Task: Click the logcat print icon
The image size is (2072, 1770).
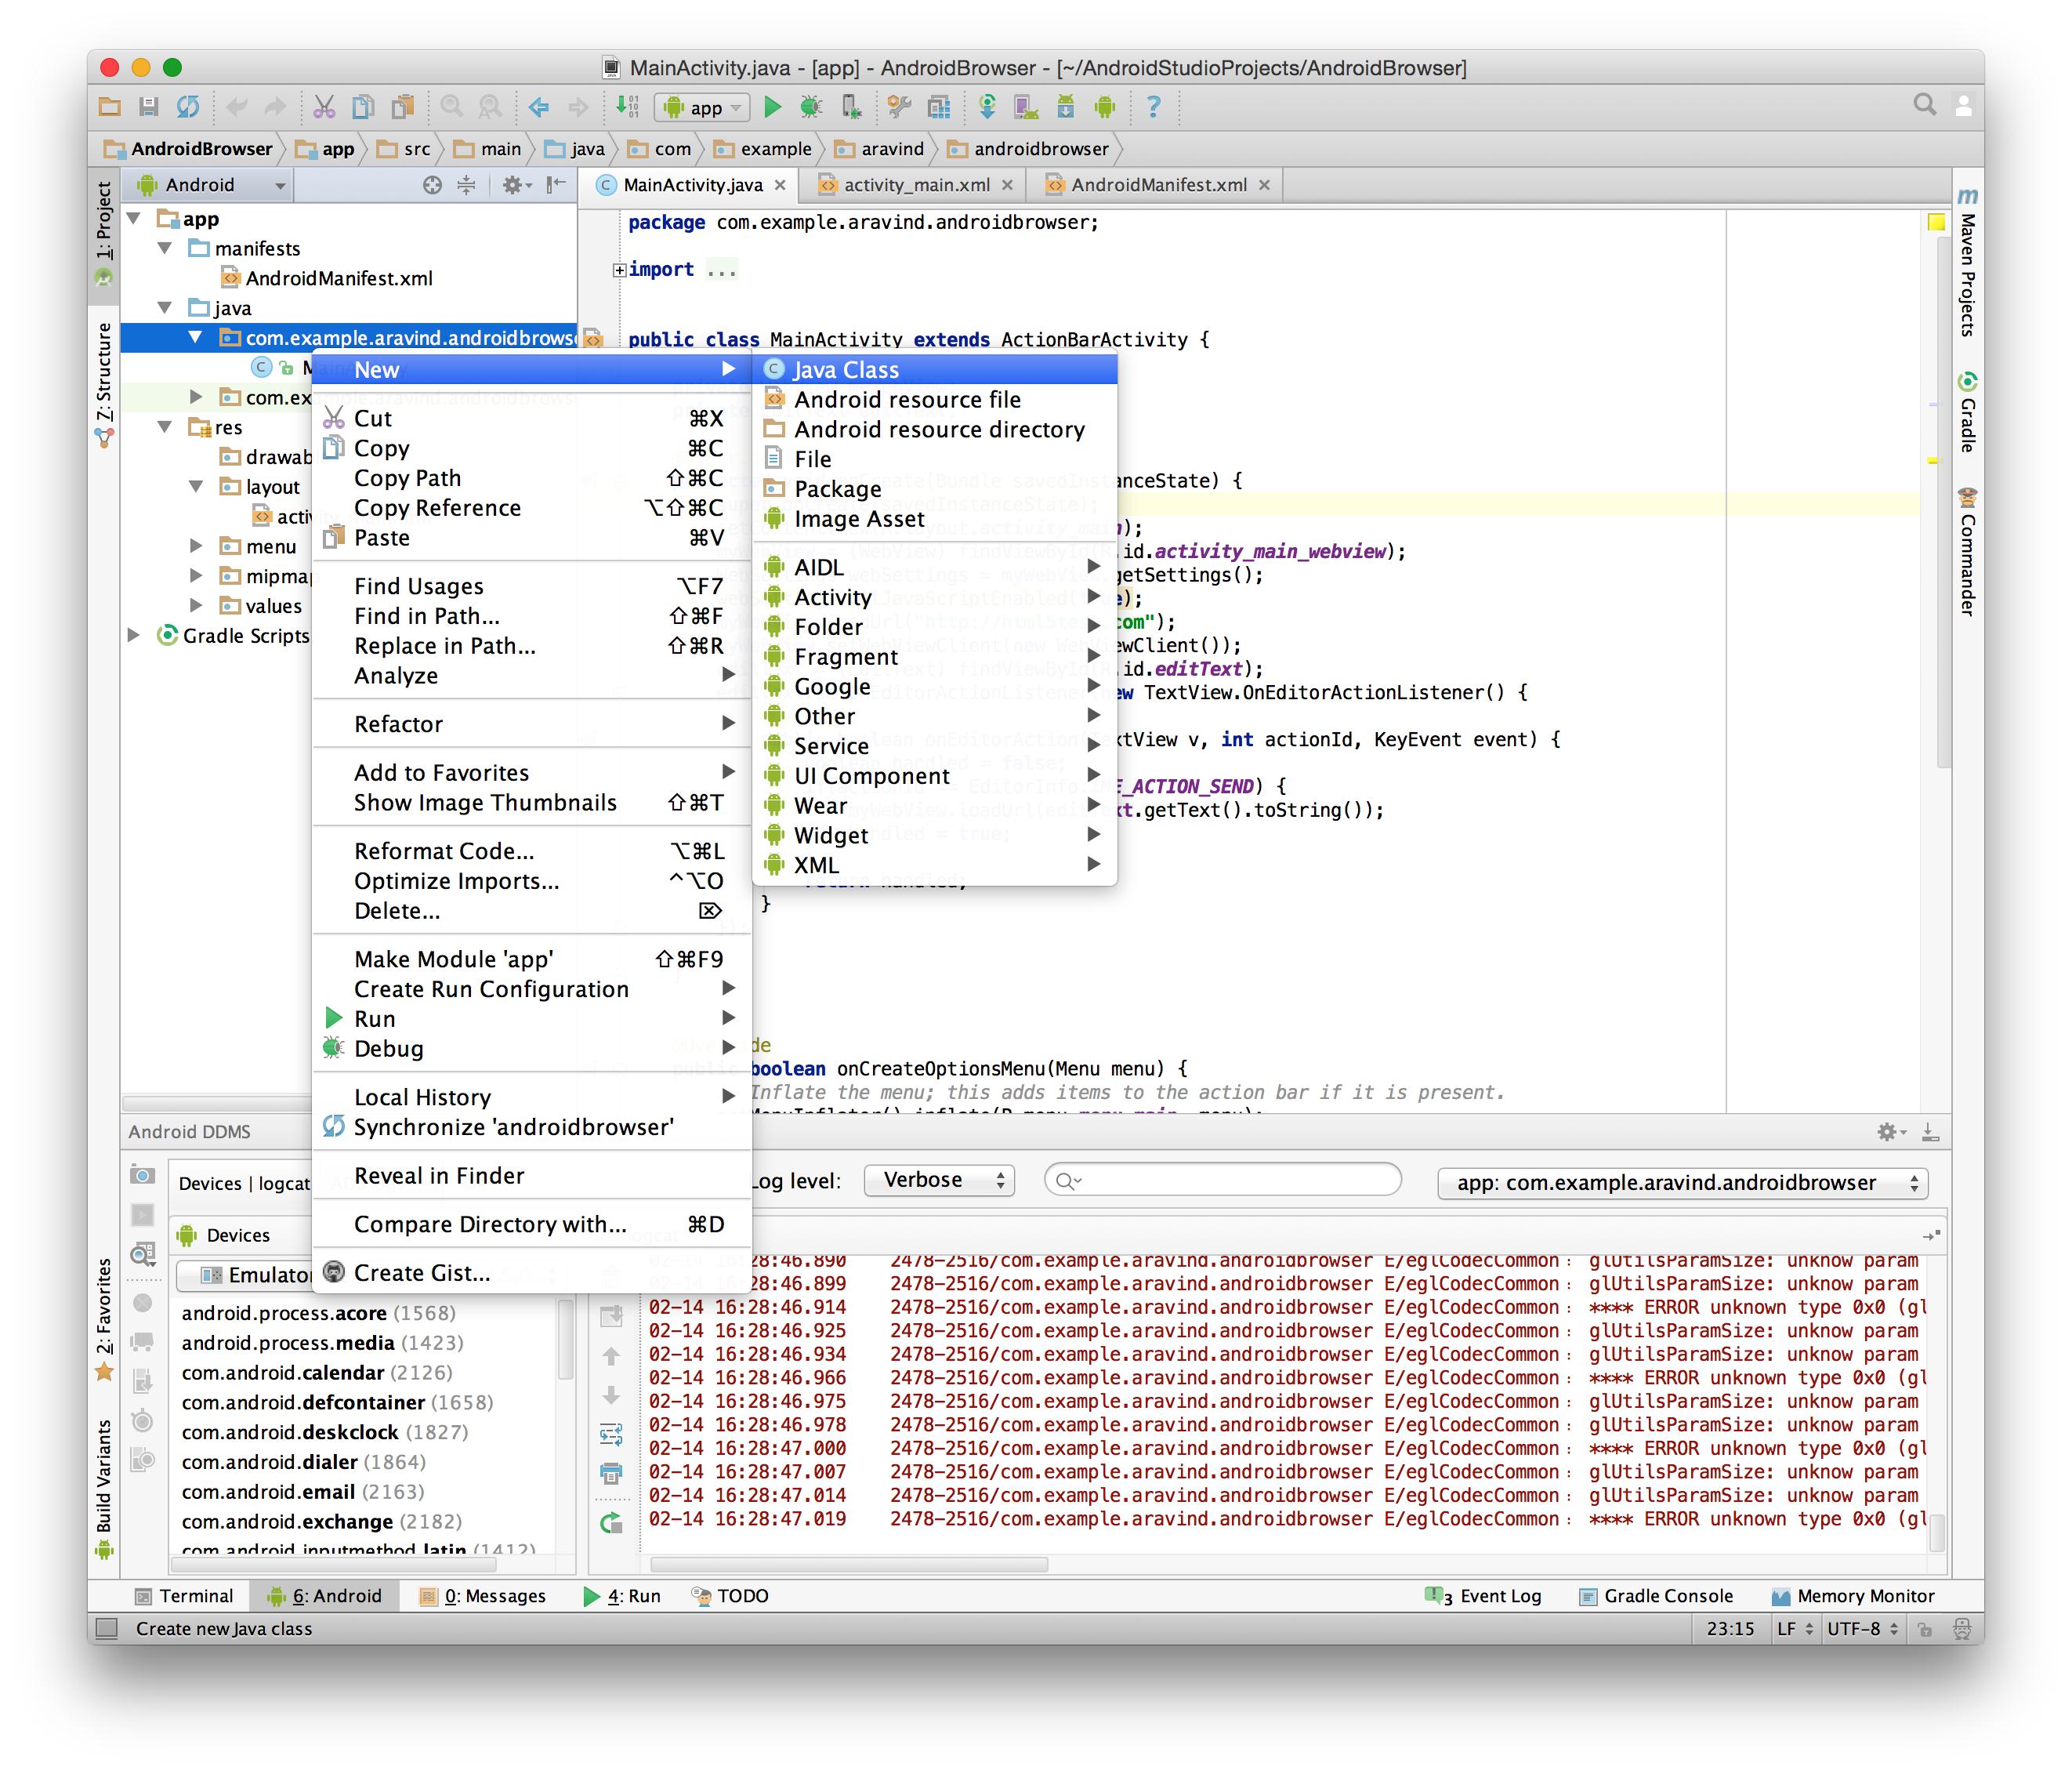Action: point(611,1473)
